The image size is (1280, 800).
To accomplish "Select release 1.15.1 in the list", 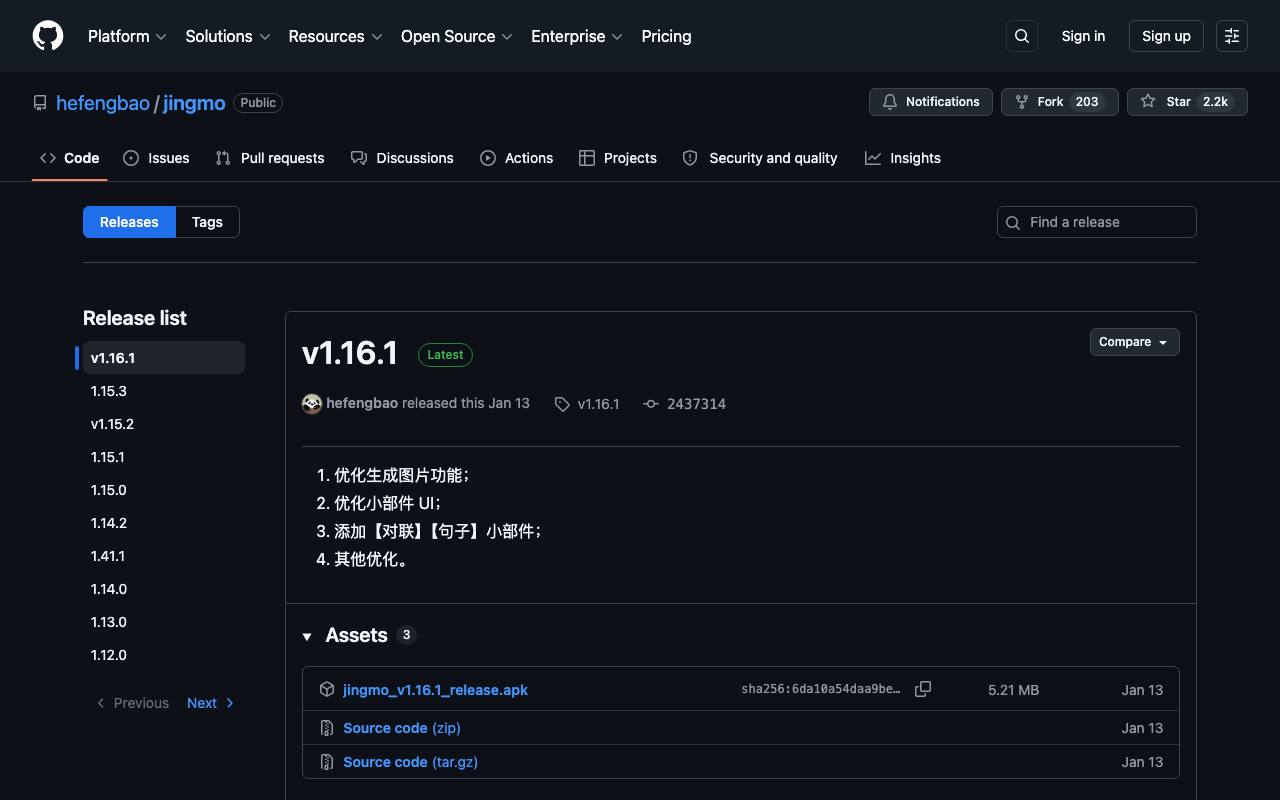I will click(x=164, y=457).
